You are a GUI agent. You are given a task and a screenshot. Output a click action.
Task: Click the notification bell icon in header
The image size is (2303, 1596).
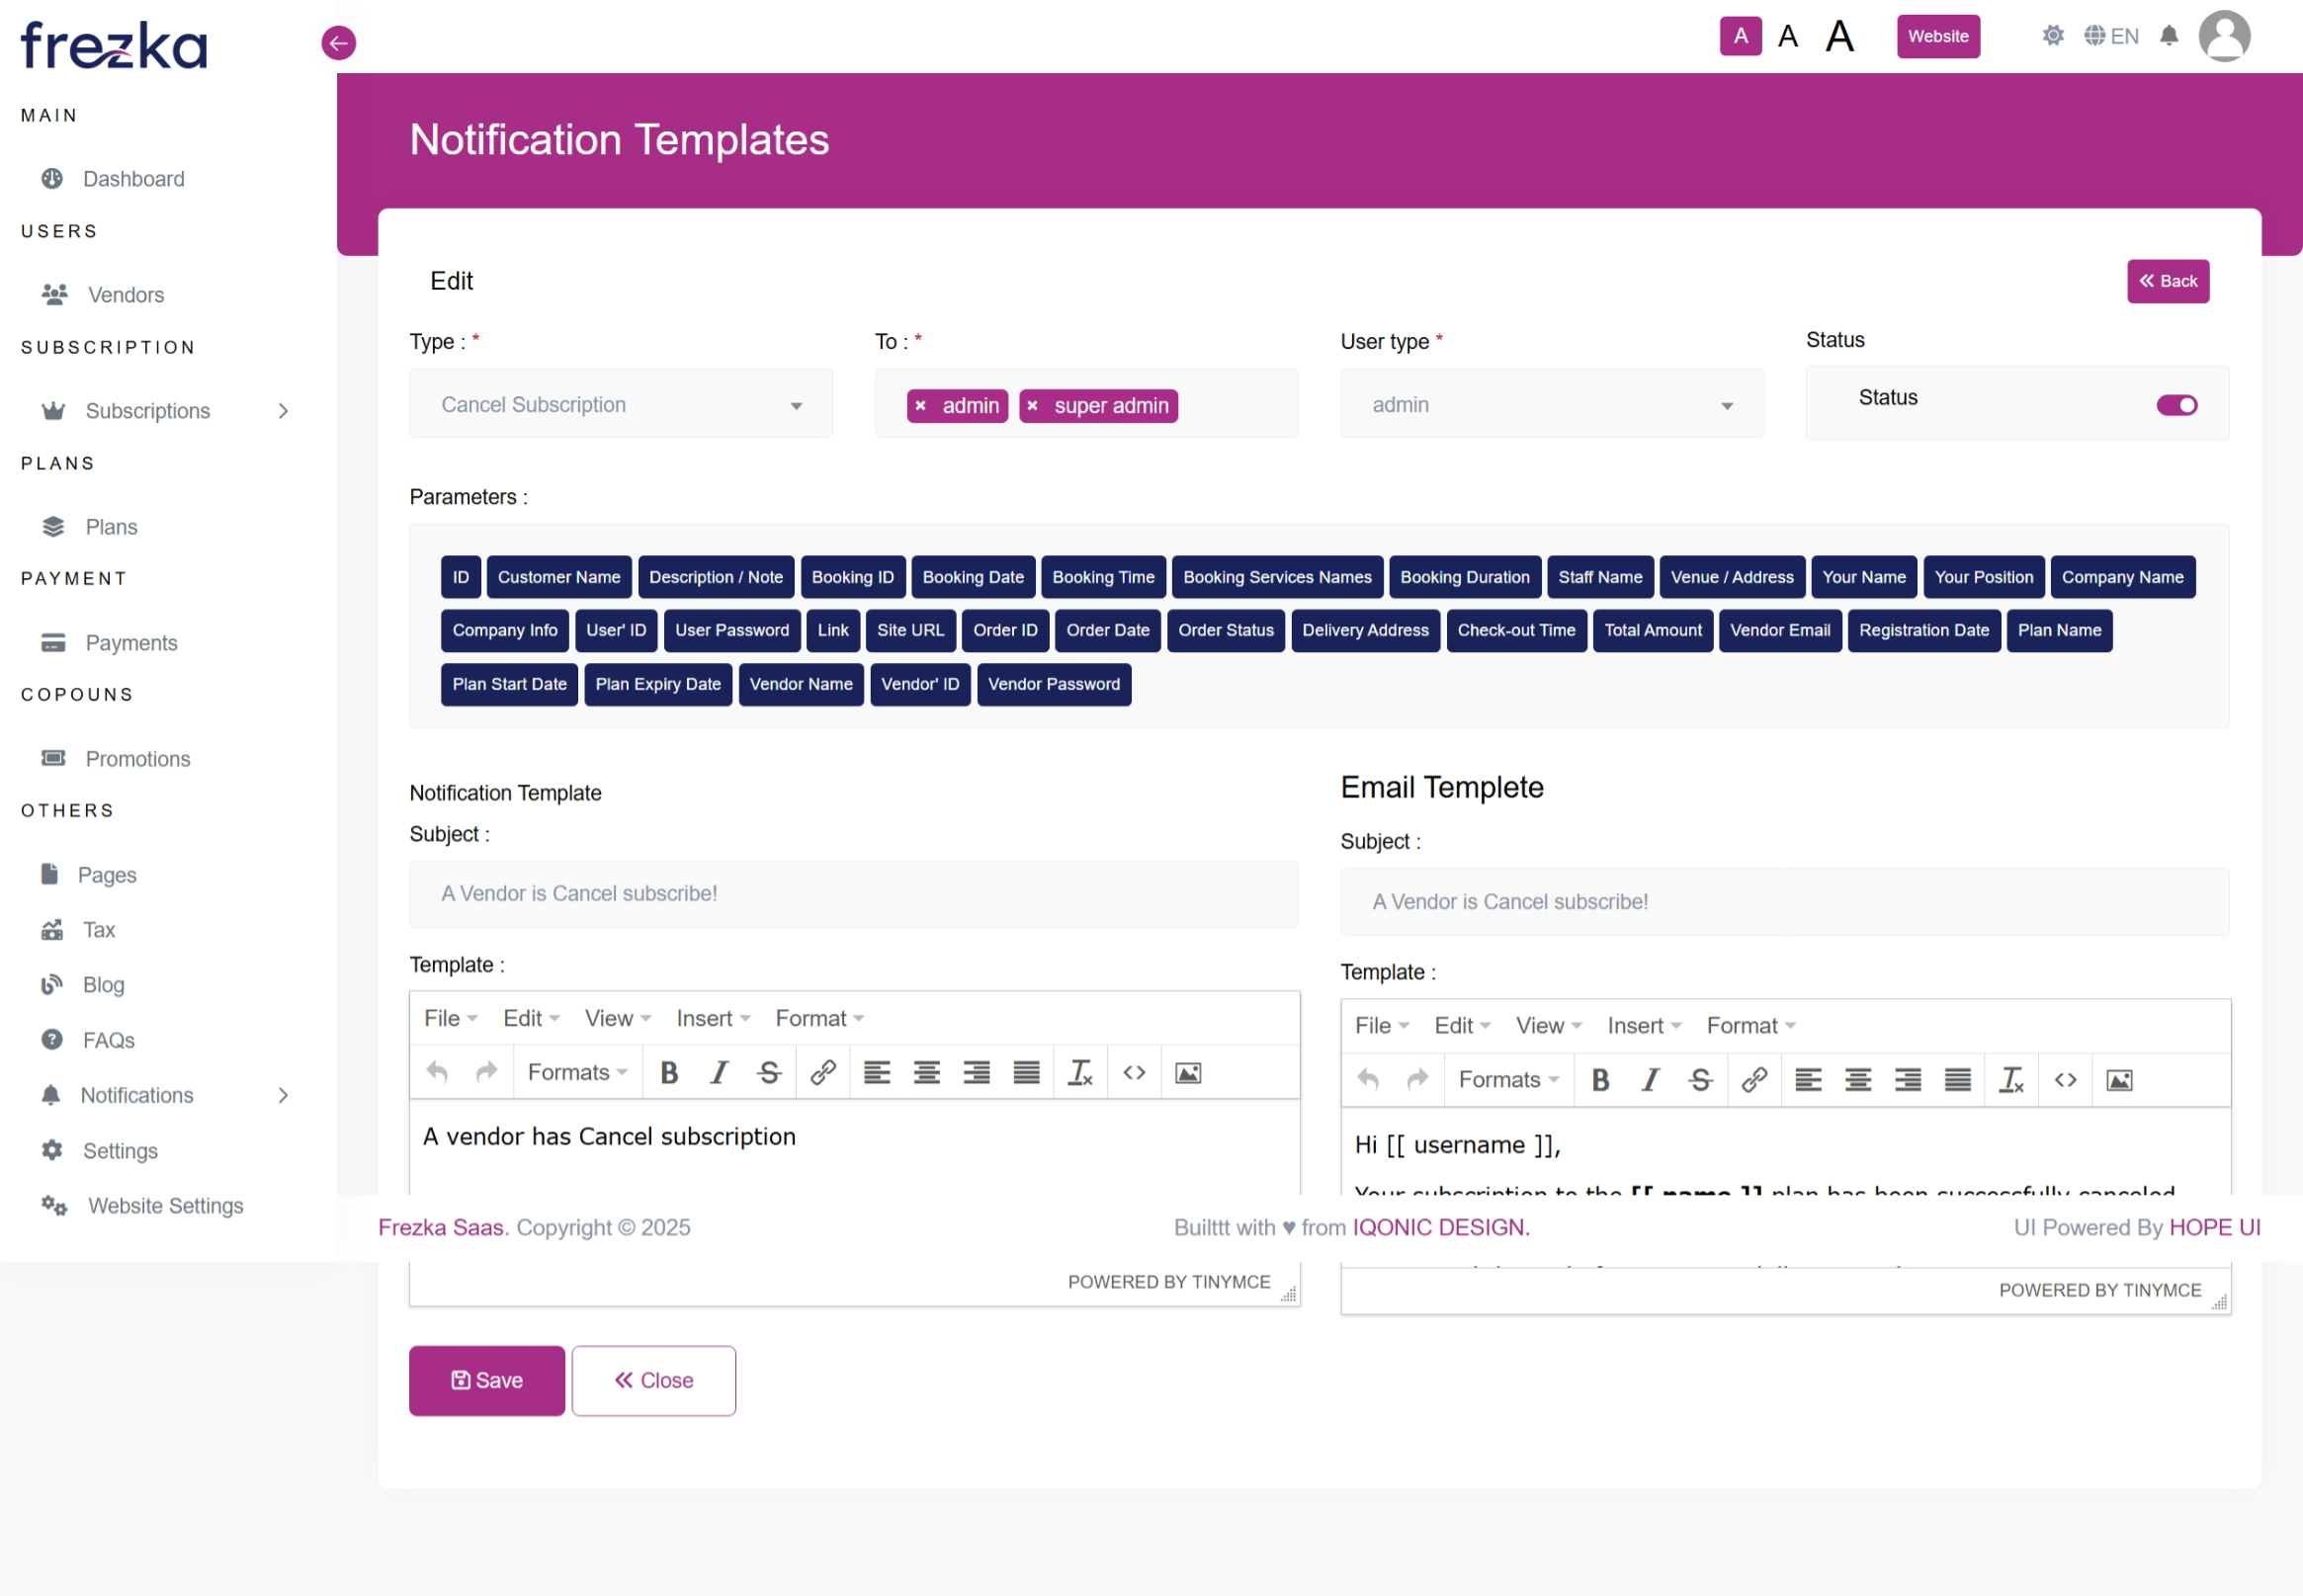(x=2168, y=37)
